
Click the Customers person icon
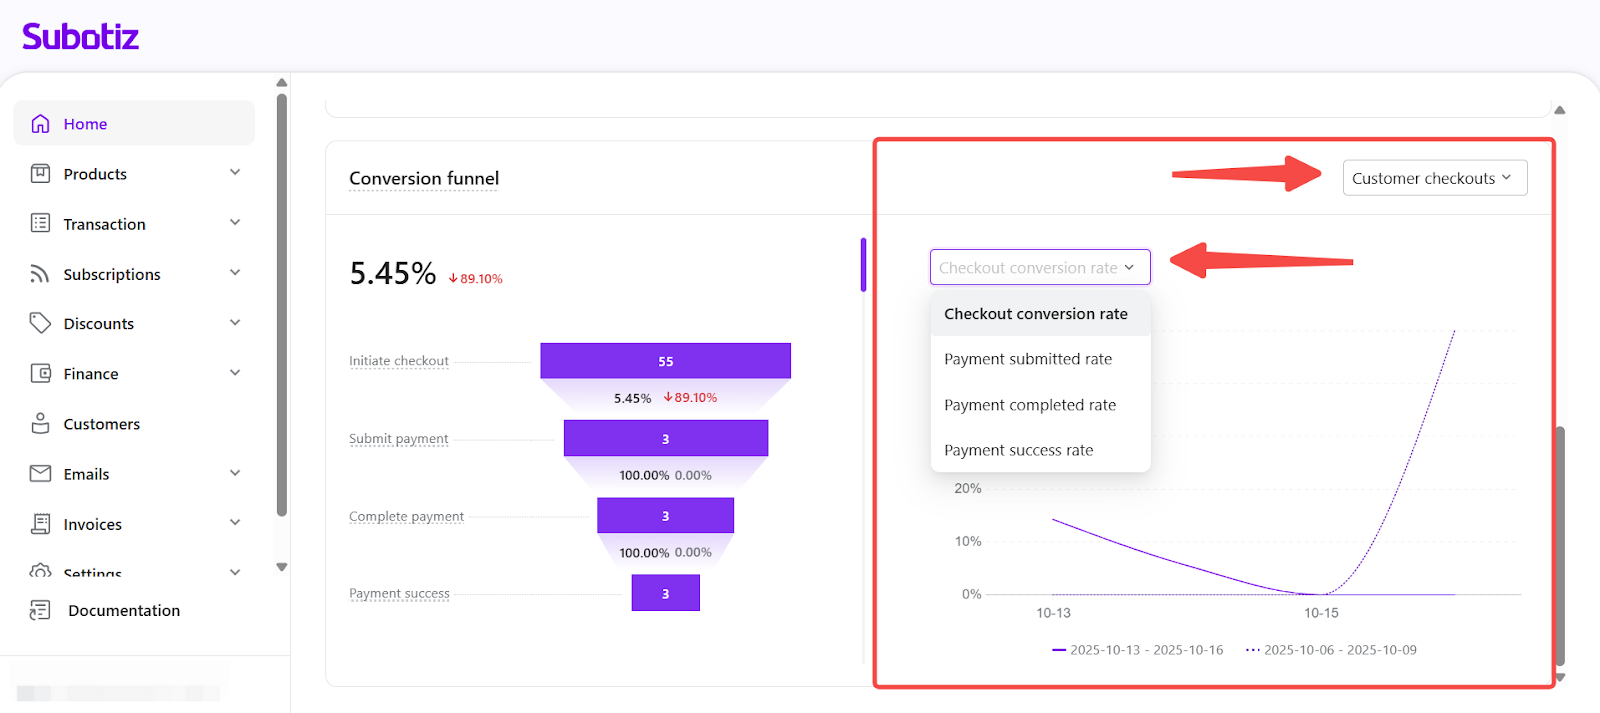click(40, 423)
